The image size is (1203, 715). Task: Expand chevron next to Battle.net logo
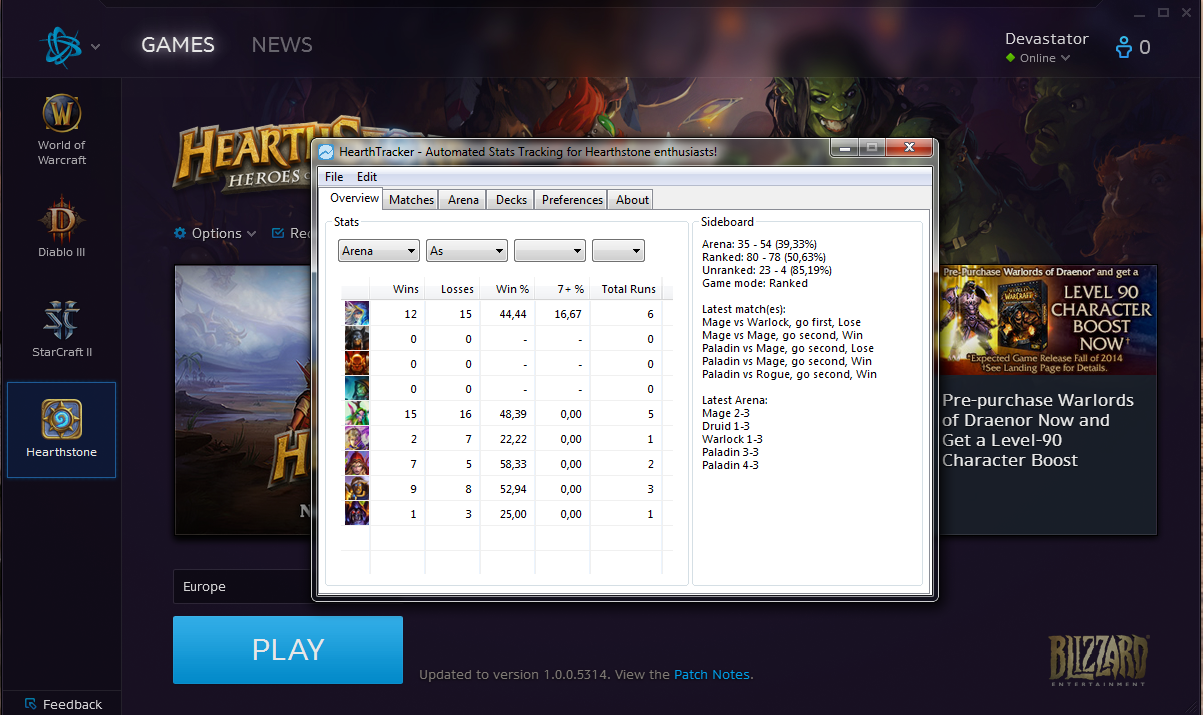[96, 46]
